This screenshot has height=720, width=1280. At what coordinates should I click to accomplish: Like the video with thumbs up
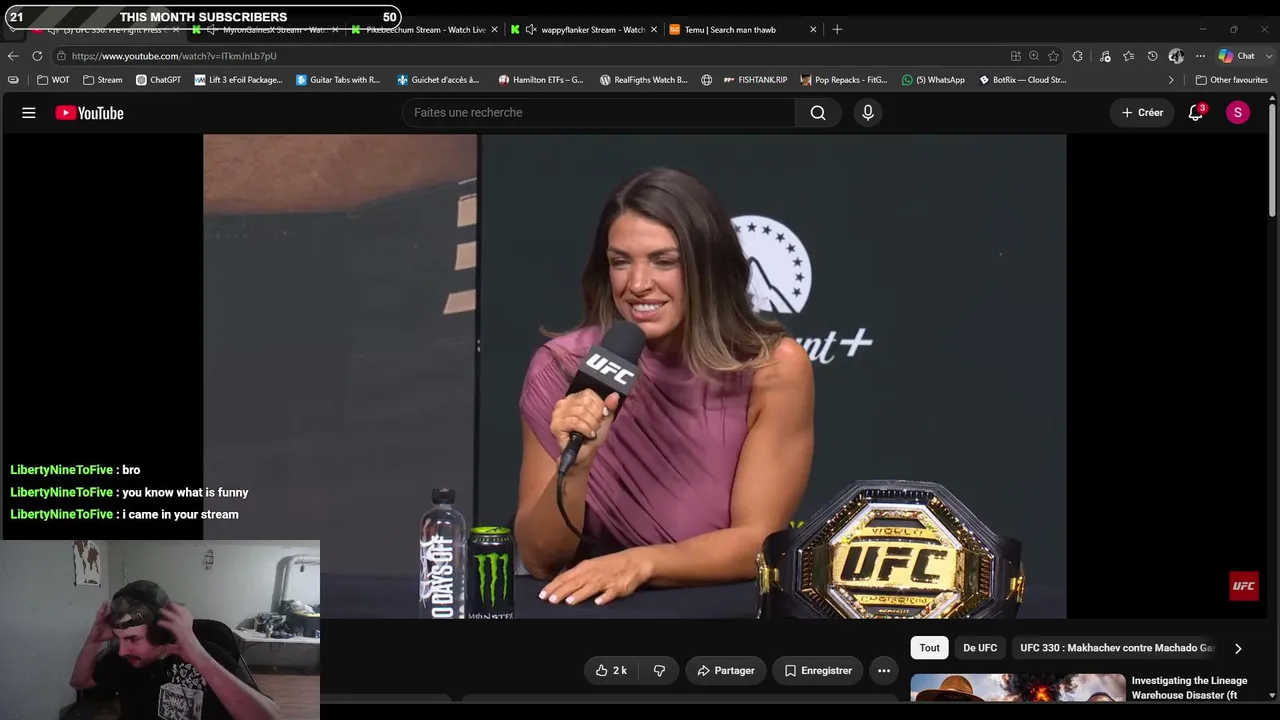[x=611, y=670]
